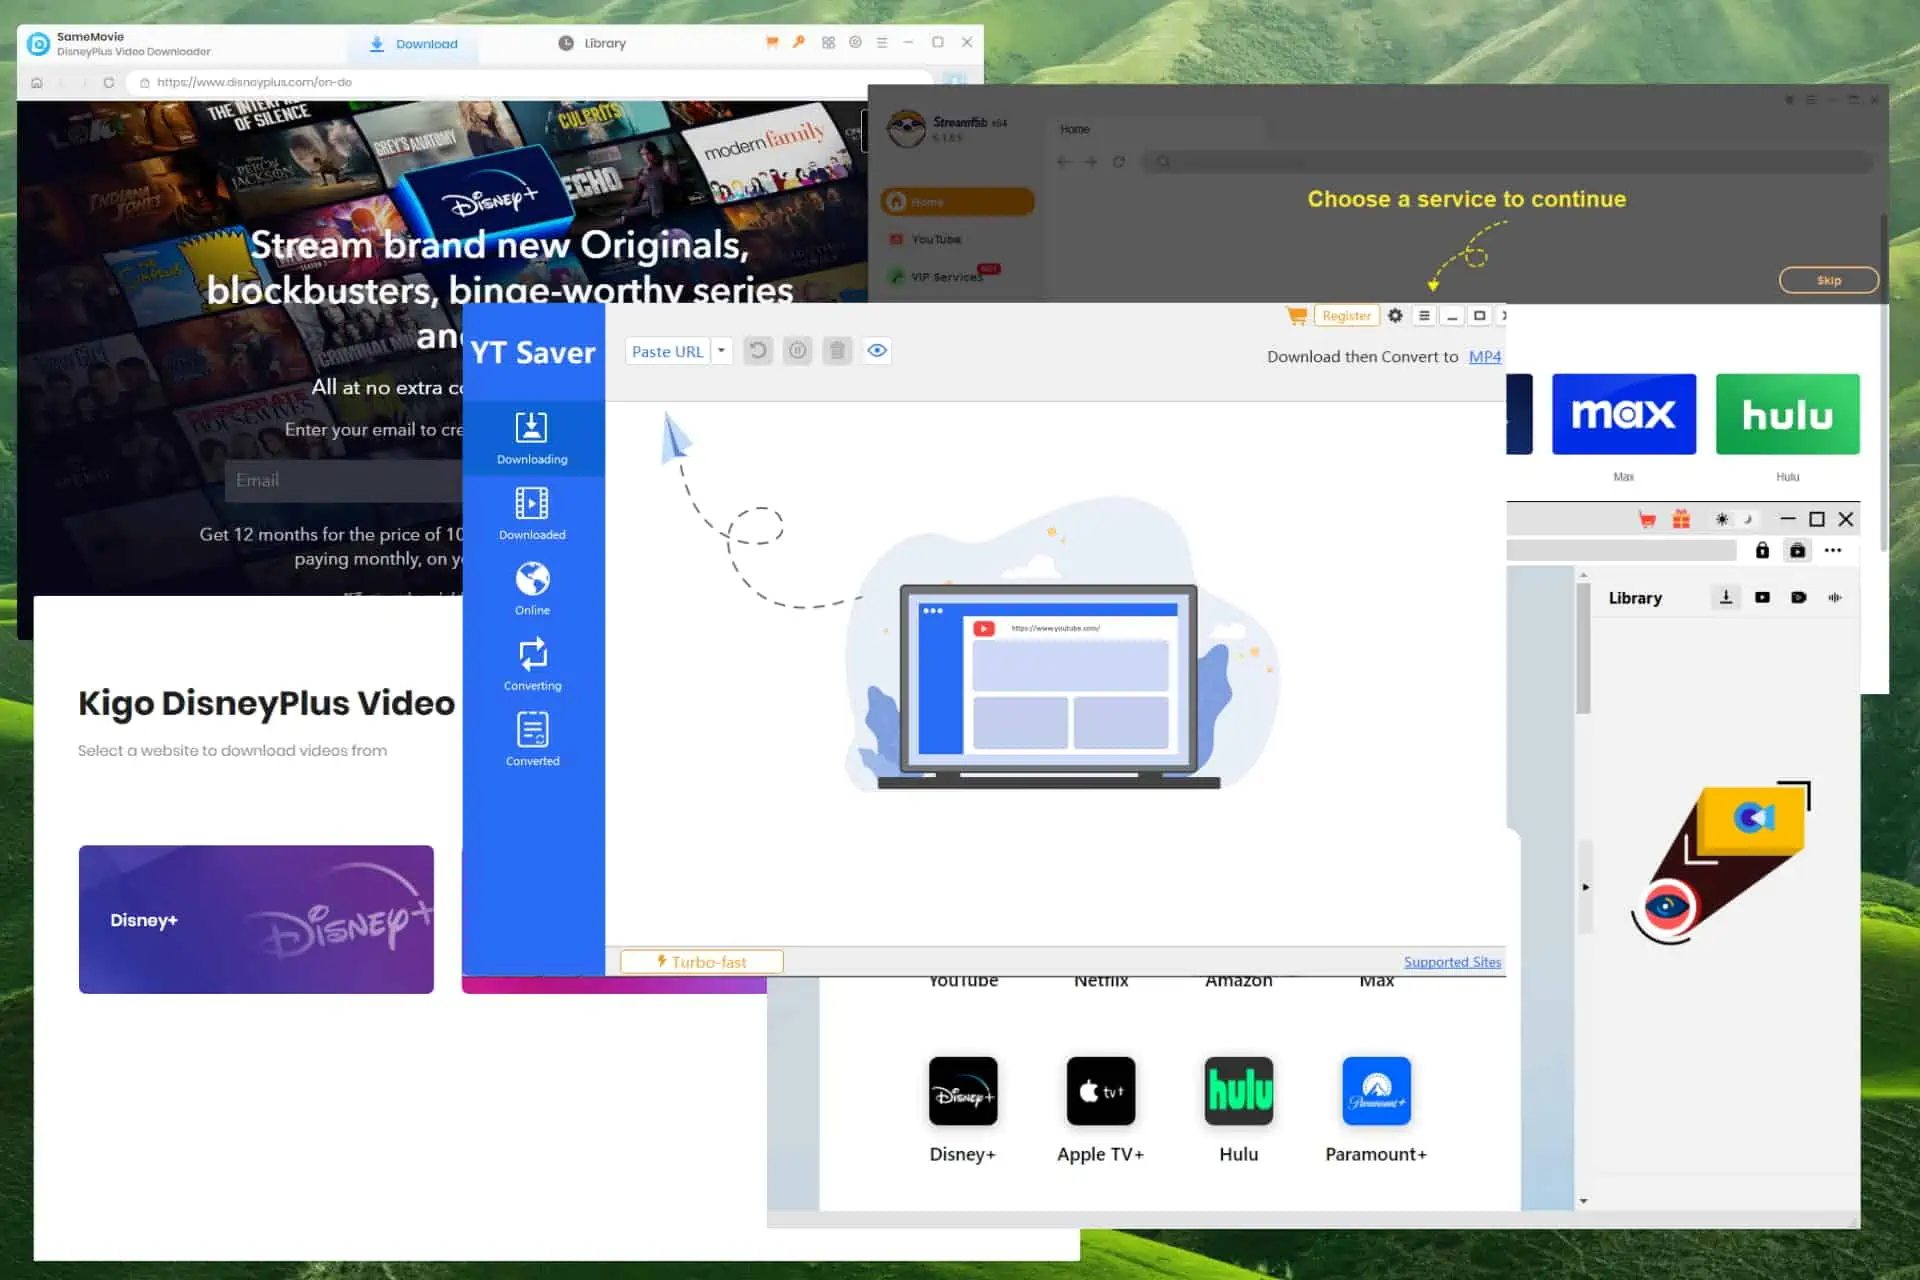This screenshot has height=1280, width=1920.
Task: Click the StreamFab back arrow
Action: tap(1064, 162)
